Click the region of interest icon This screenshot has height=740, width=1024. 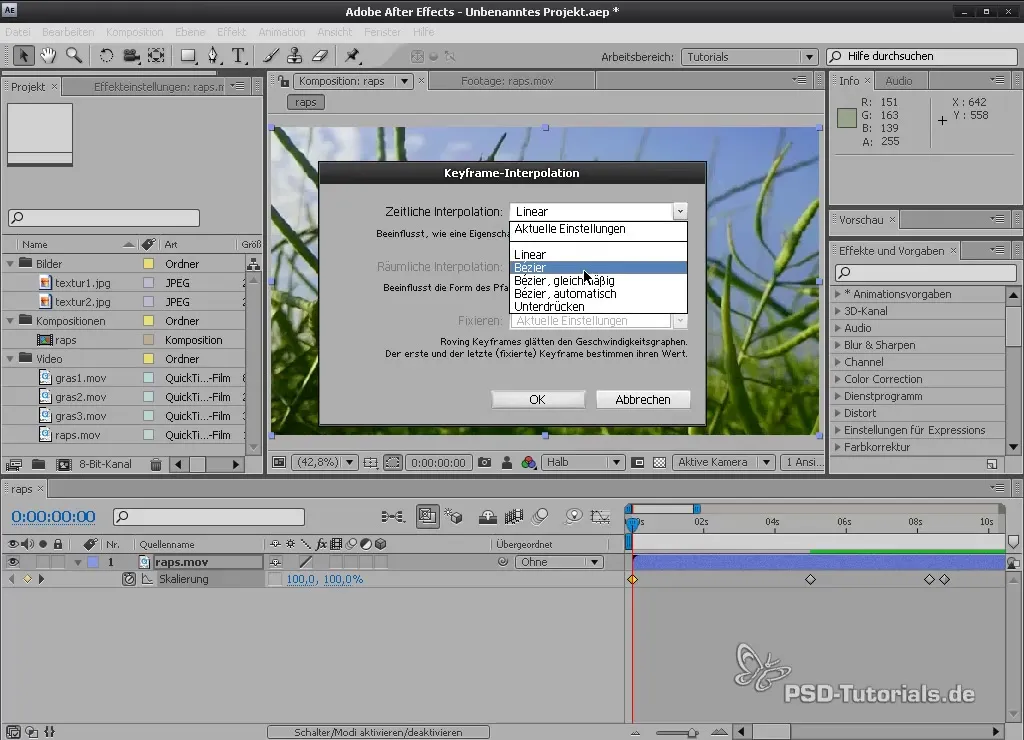coord(392,462)
